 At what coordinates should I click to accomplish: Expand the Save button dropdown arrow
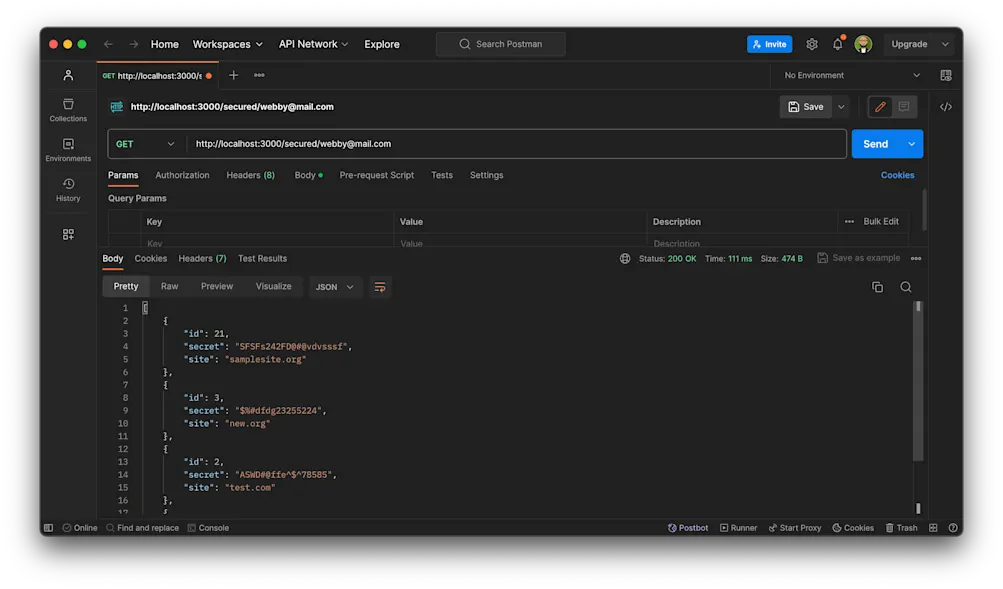pos(841,107)
